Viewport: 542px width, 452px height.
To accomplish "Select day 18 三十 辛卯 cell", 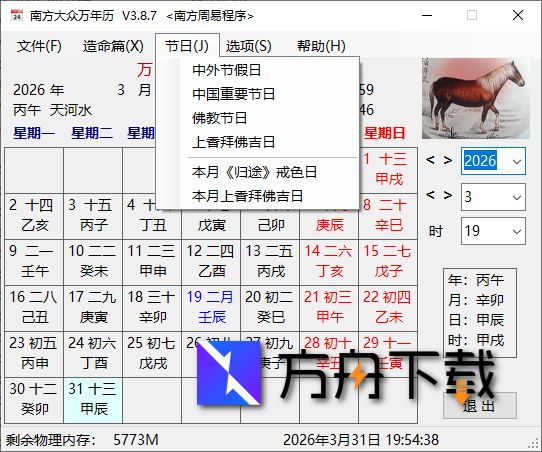I will click(152, 308).
